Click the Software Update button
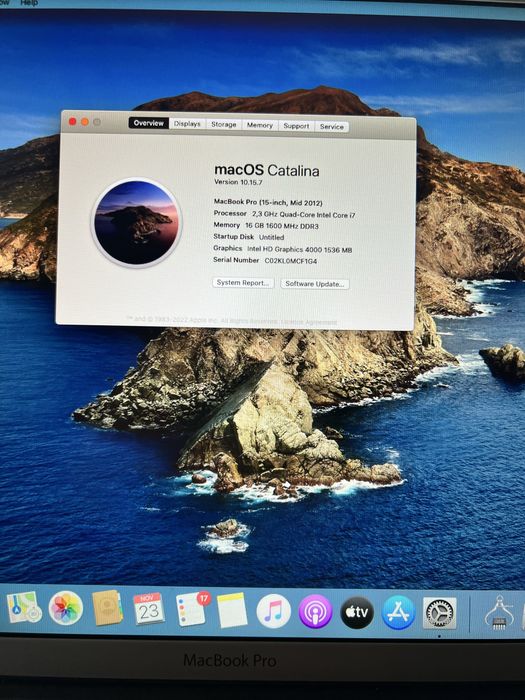The height and width of the screenshot is (700, 525). click(315, 284)
